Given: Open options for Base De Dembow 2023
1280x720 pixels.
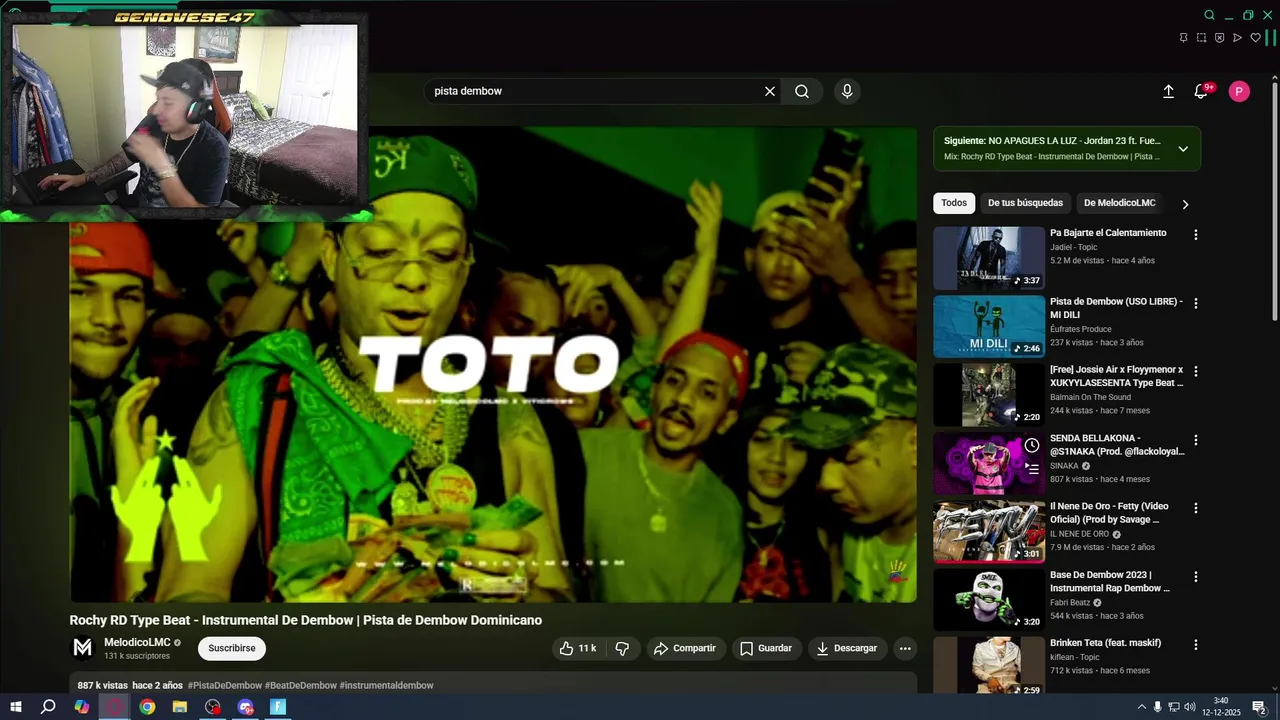Looking at the screenshot, I should [1195, 577].
